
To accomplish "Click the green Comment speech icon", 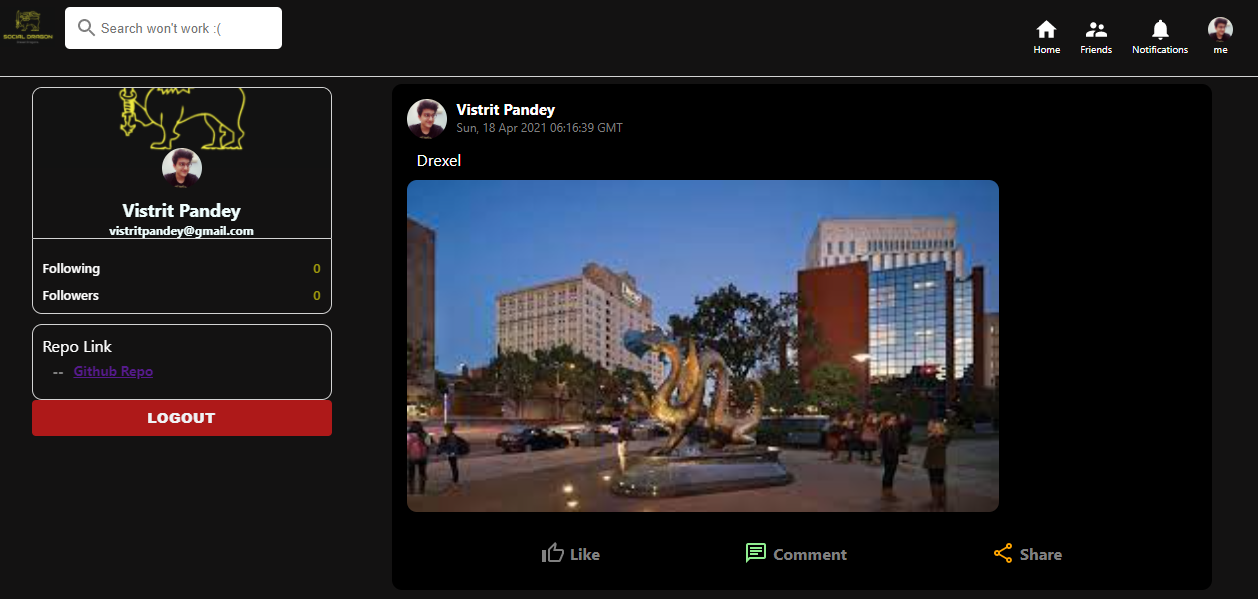I will [x=756, y=553].
